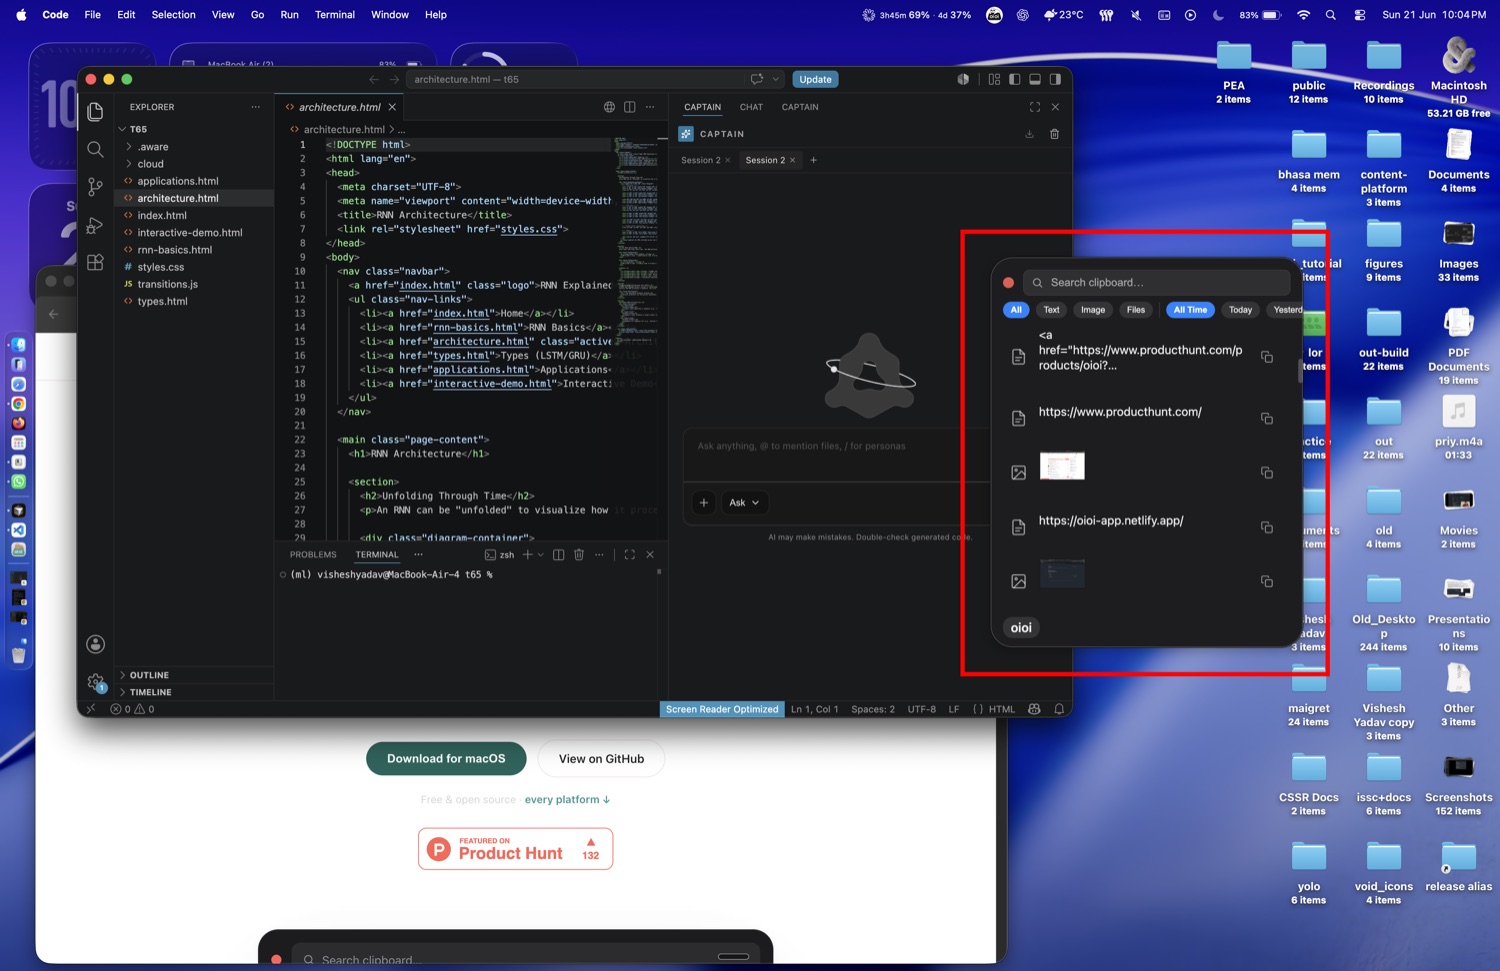Image resolution: width=1500 pixels, height=971 pixels.
Task: Split the editor to the right
Action: coord(630,107)
